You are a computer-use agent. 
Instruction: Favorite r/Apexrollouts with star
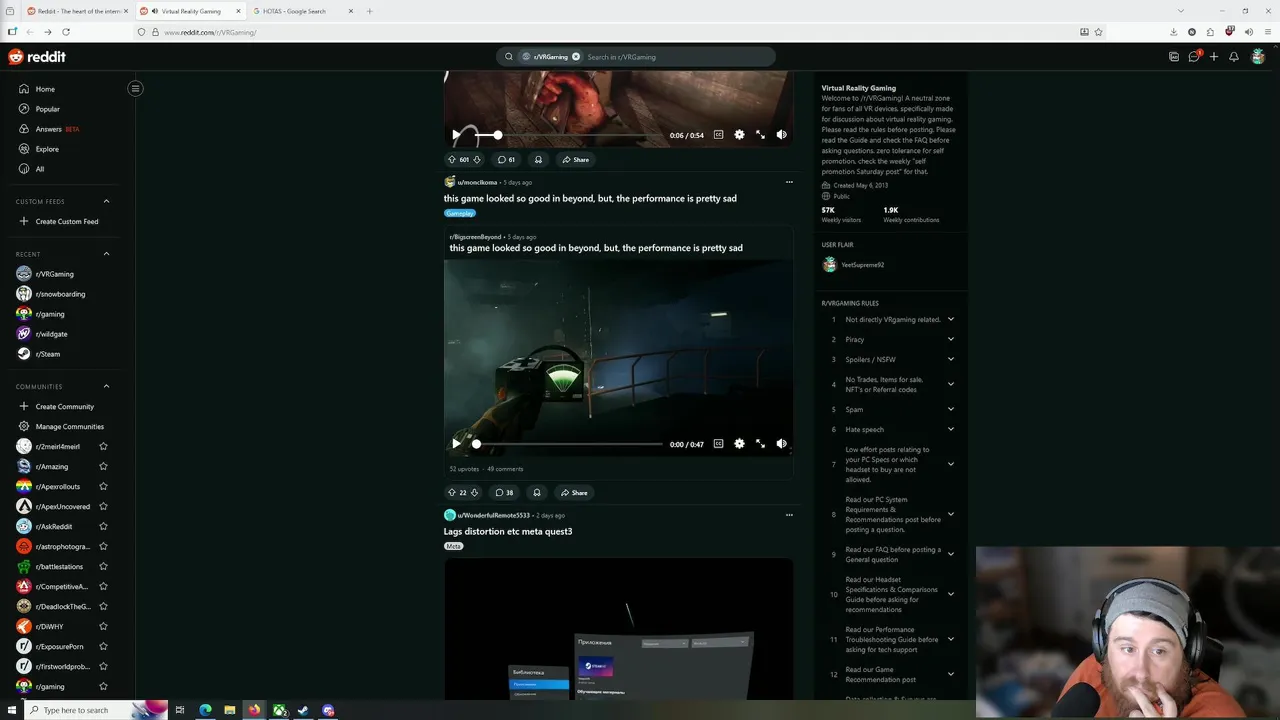[x=103, y=486]
